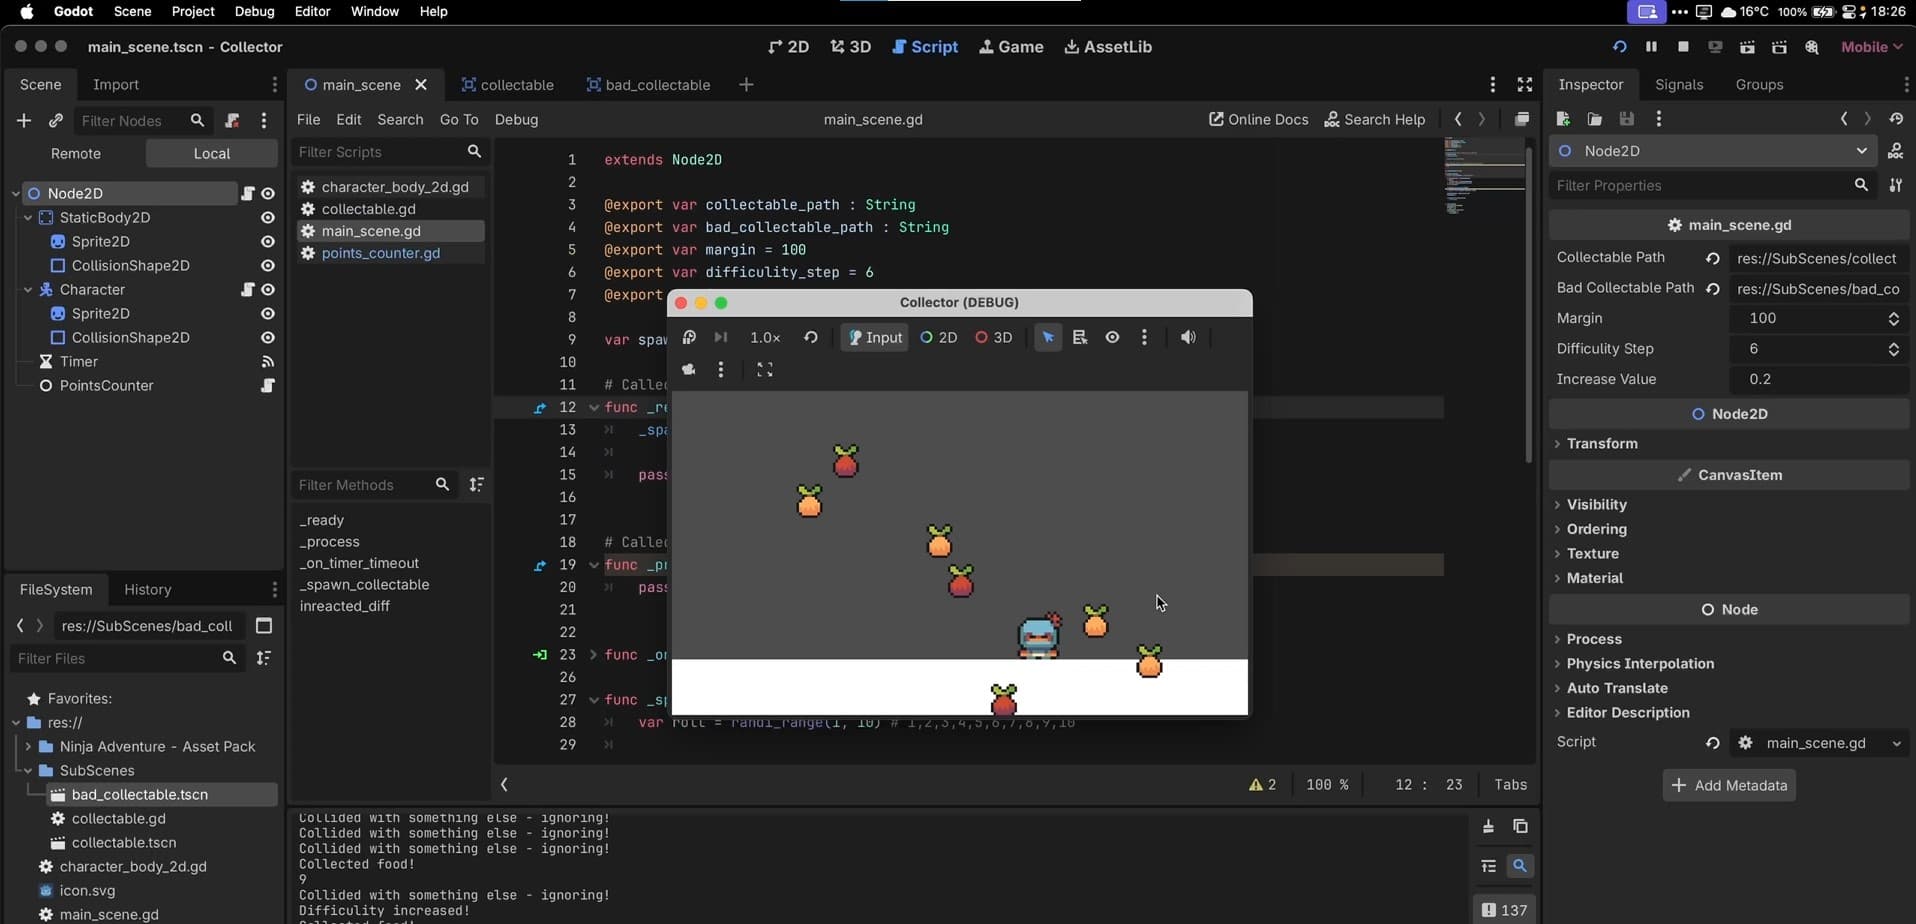This screenshot has height=924, width=1916.
Task: Switch to the Signals tab
Action: [1679, 85]
